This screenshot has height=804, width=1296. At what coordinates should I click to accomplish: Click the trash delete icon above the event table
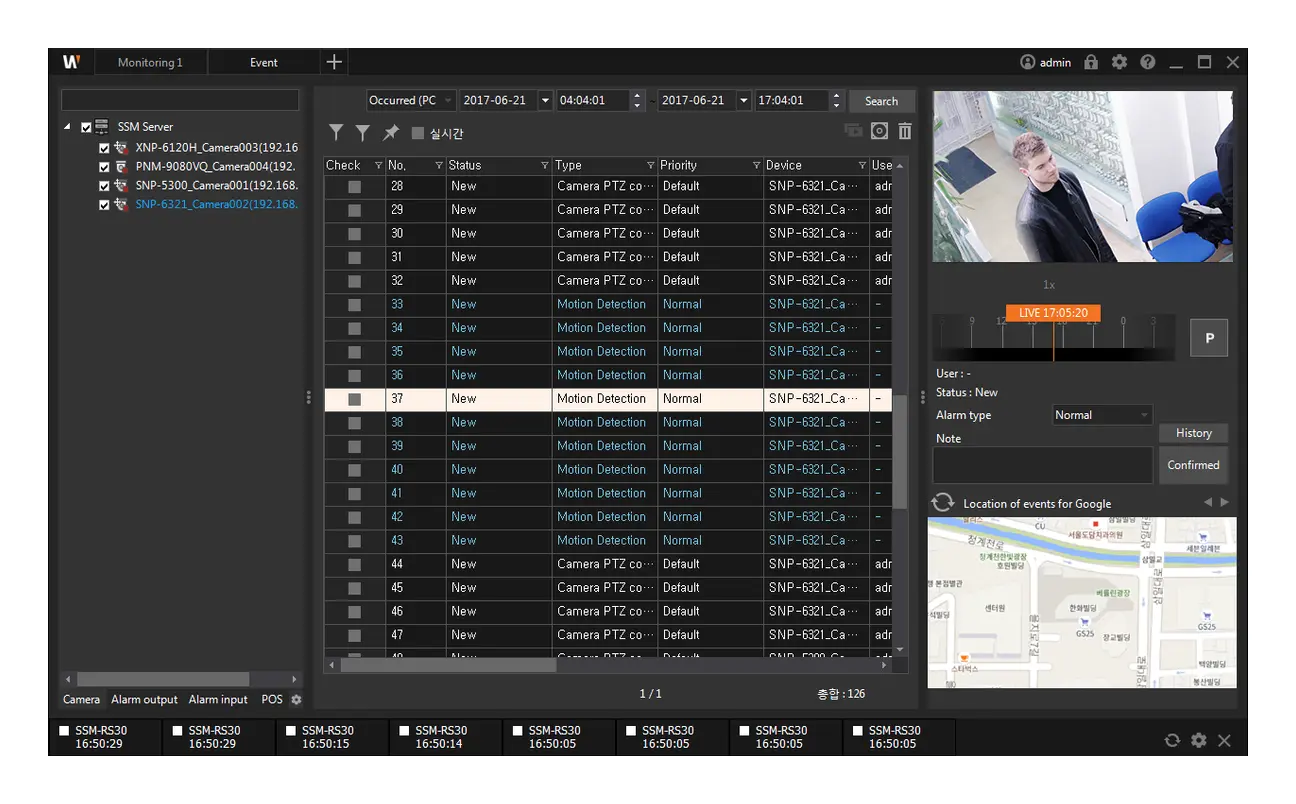click(905, 131)
